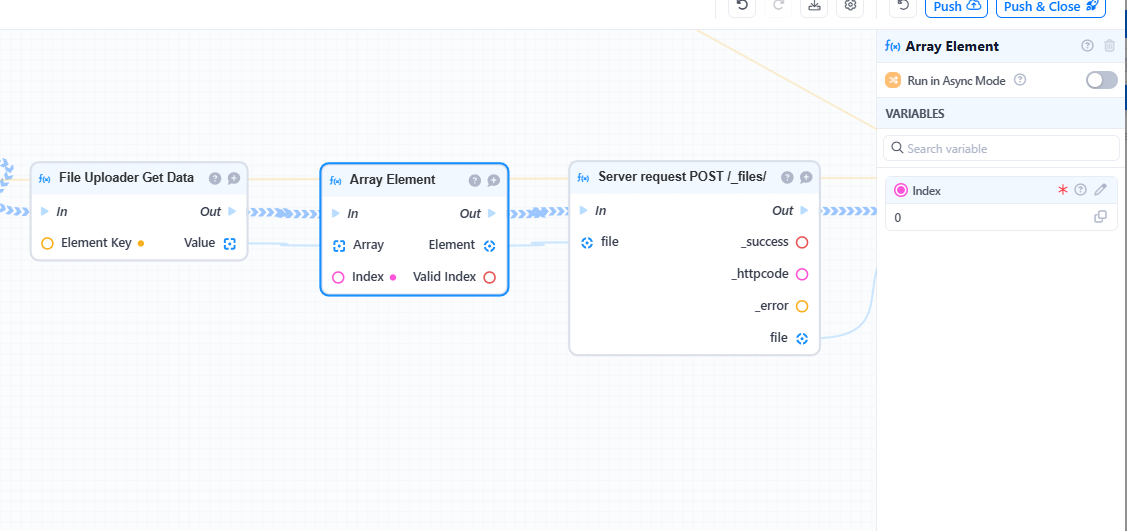Image resolution: width=1127 pixels, height=531 pixels.
Task: Click the comment icon on Array Element node
Action: pos(493,180)
